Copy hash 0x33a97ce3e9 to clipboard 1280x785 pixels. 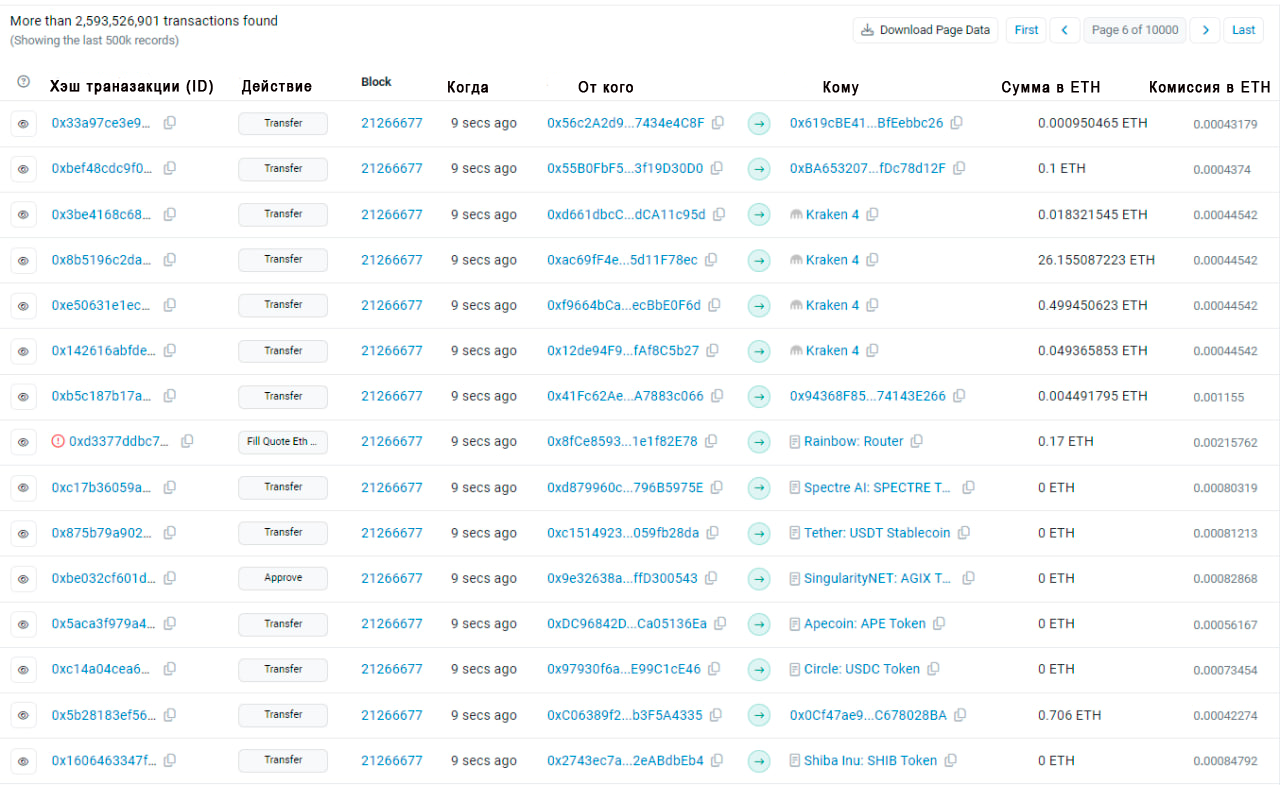pyautogui.click(x=170, y=123)
